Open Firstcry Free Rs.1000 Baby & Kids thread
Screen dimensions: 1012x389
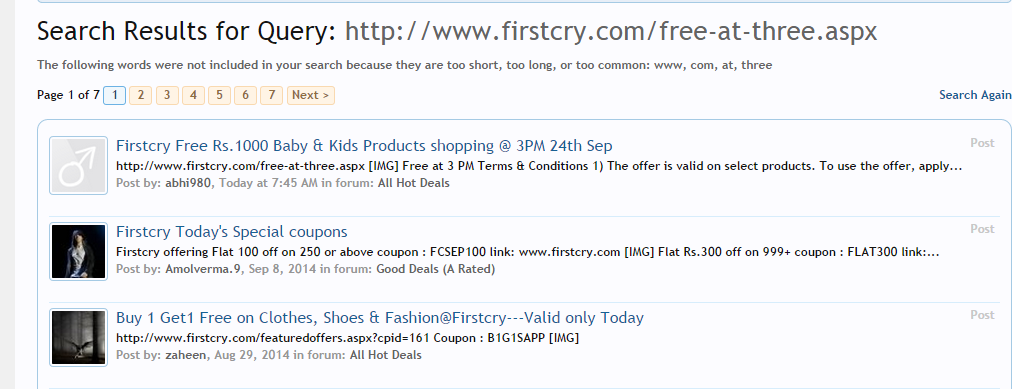[x=364, y=145]
